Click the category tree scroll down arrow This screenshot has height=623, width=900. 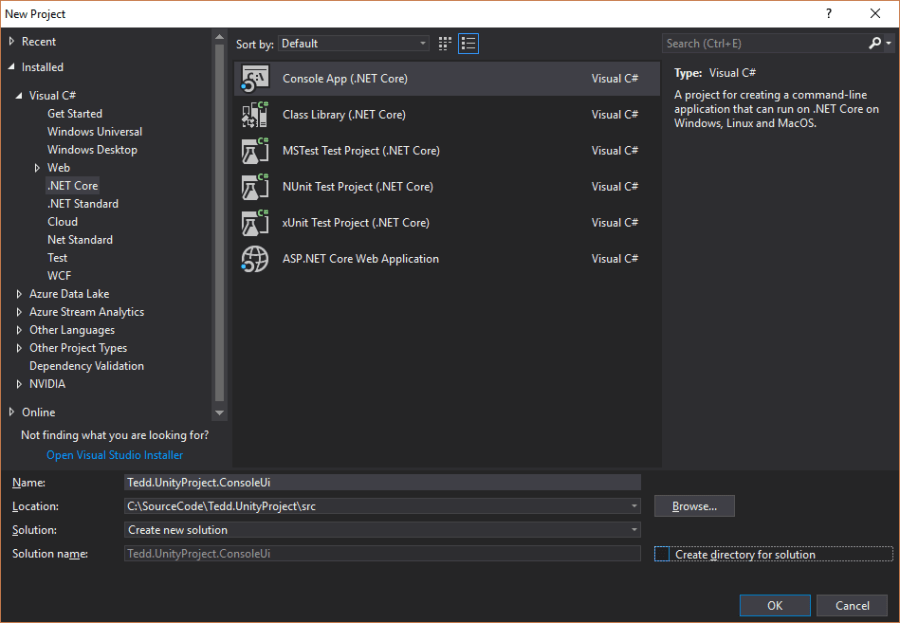(x=219, y=412)
